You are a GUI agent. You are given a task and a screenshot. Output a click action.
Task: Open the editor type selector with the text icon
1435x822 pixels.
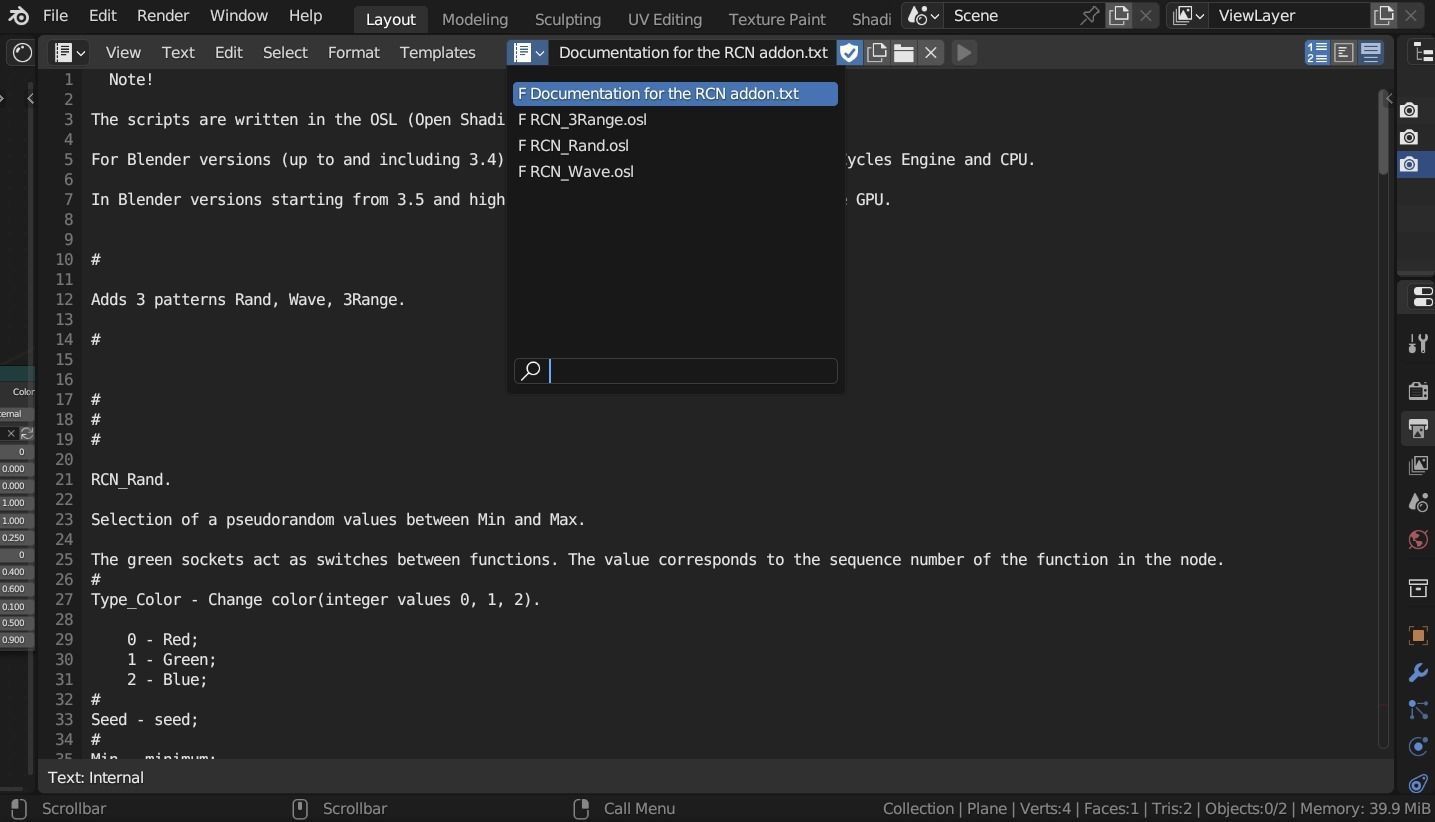(69, 52)
